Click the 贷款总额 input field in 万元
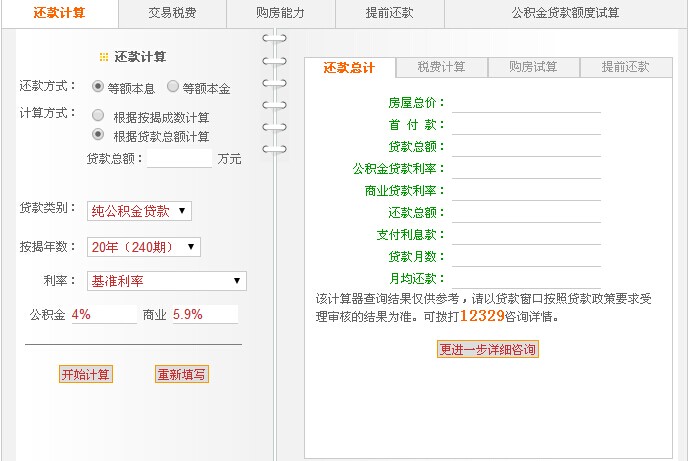The width and height of the screenshot is (689, 461). 180,158
